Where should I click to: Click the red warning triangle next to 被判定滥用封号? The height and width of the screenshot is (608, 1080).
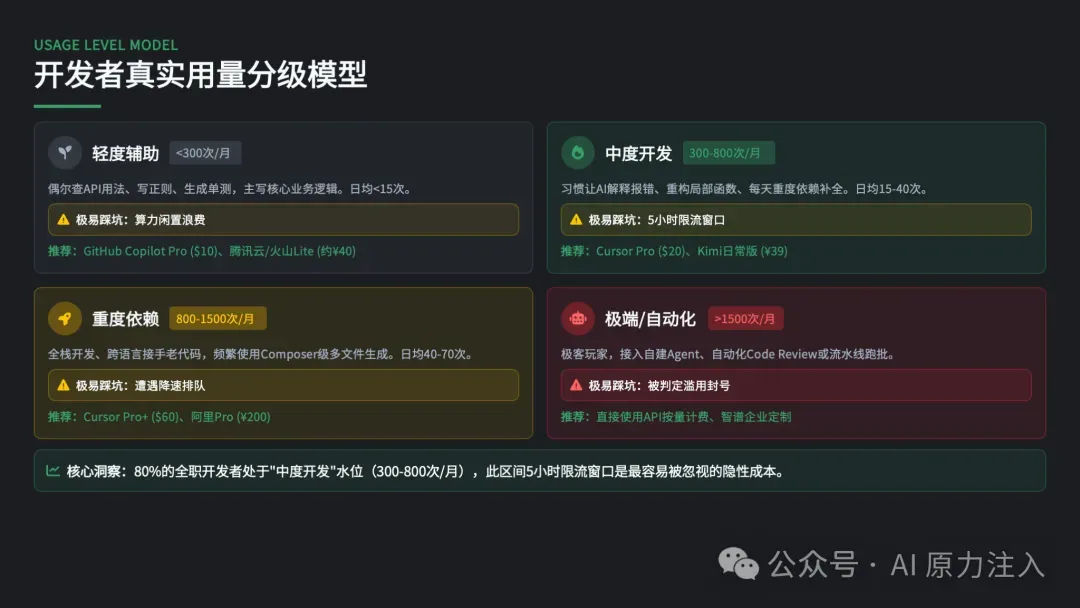coord(576,385)
